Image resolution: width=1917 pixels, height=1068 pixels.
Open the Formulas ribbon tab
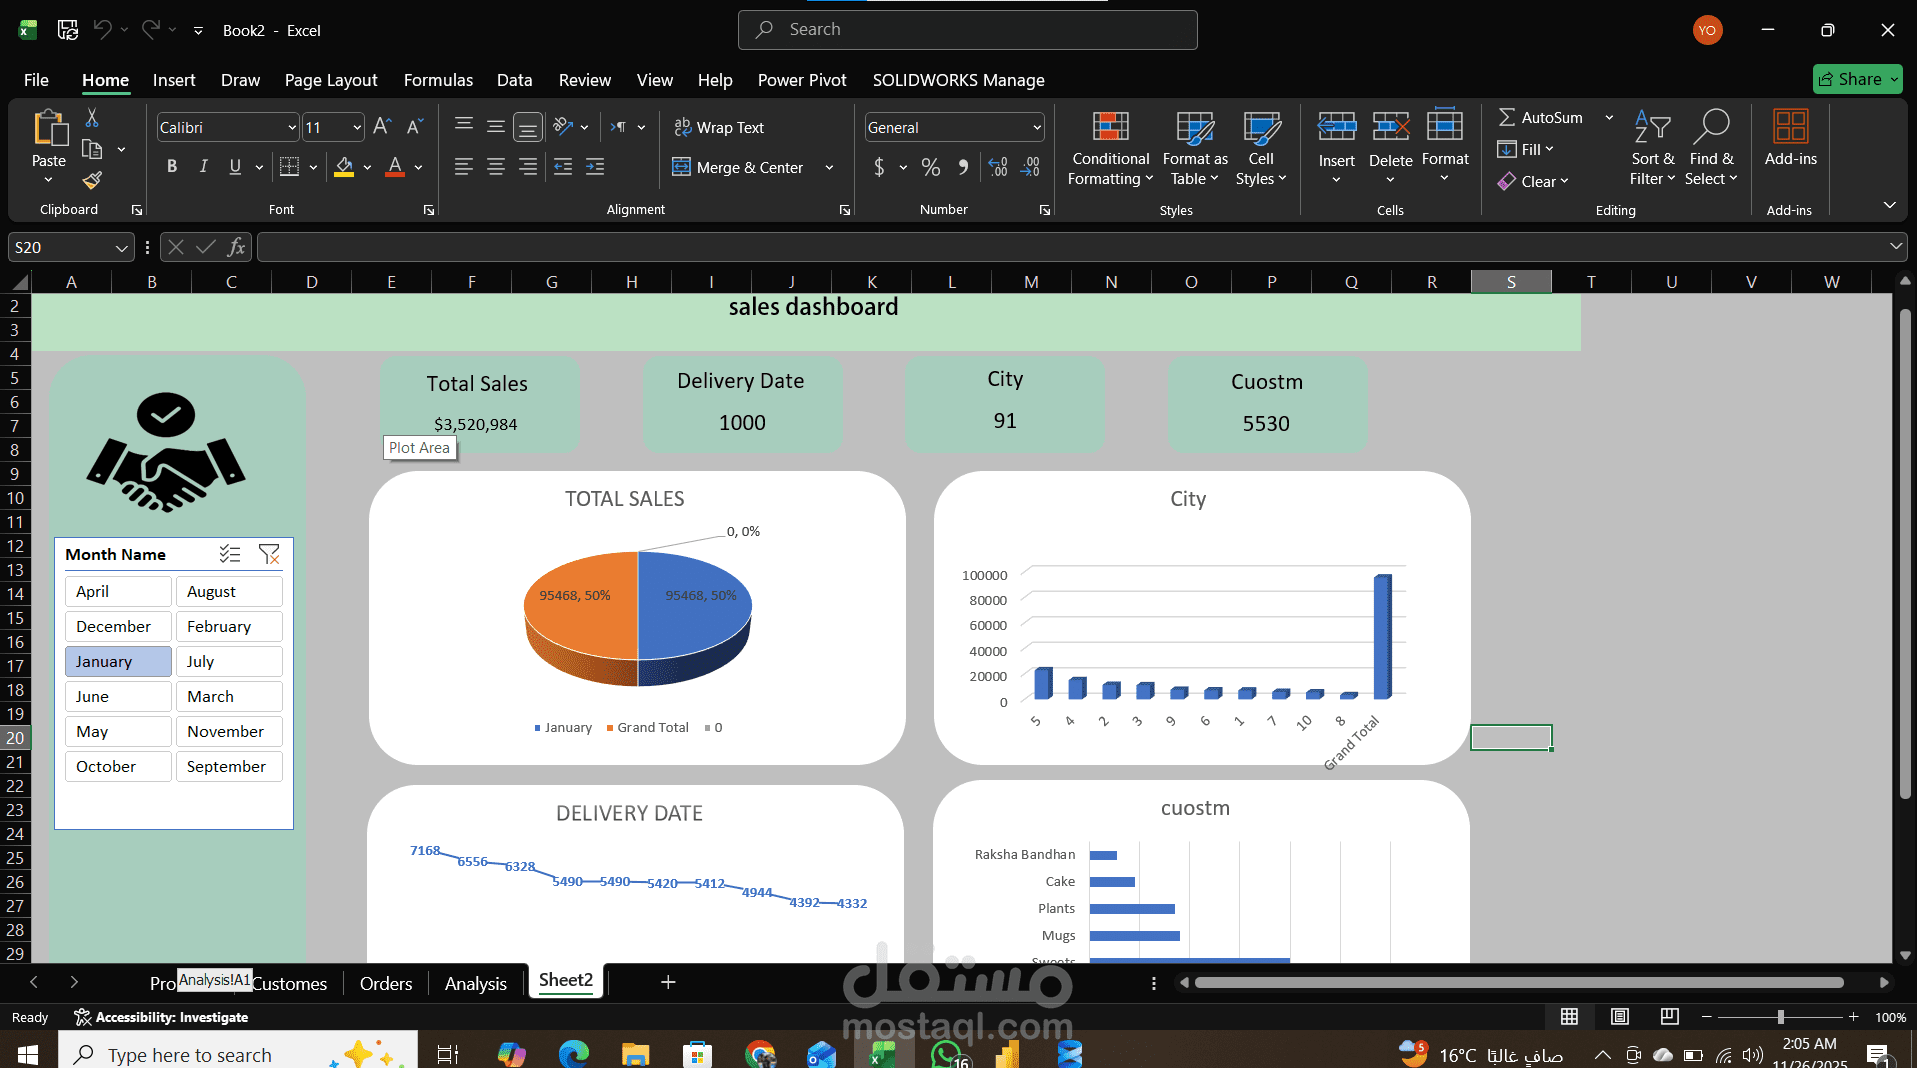point(438,80)
